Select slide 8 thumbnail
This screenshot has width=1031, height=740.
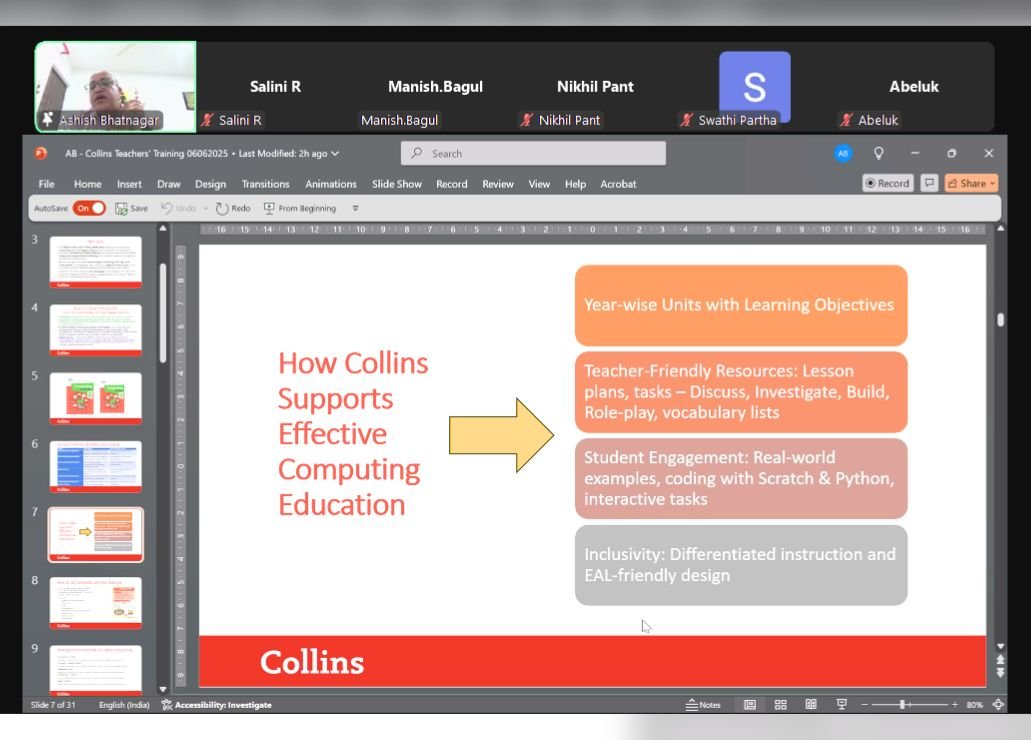[x=96, y=603]
